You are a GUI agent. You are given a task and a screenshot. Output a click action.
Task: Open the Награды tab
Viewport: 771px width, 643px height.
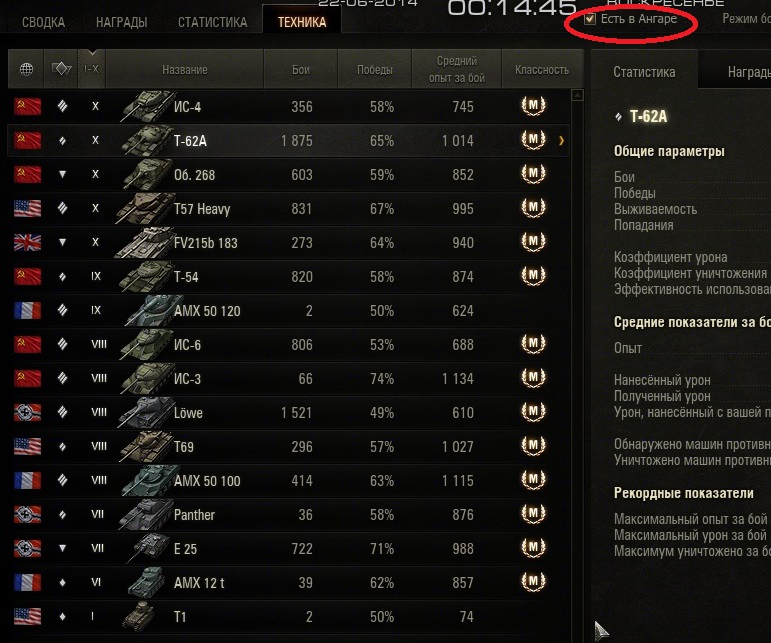coord(121,22)
